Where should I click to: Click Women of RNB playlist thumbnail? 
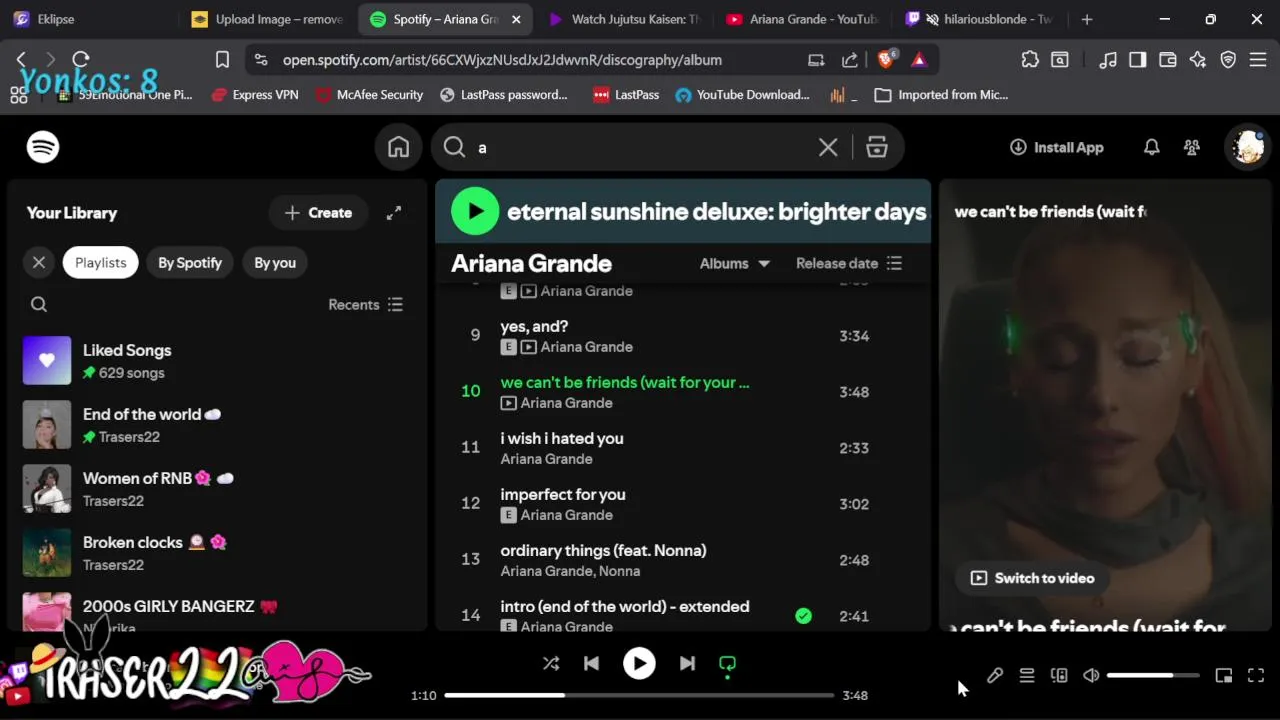[x=47, y=489]
